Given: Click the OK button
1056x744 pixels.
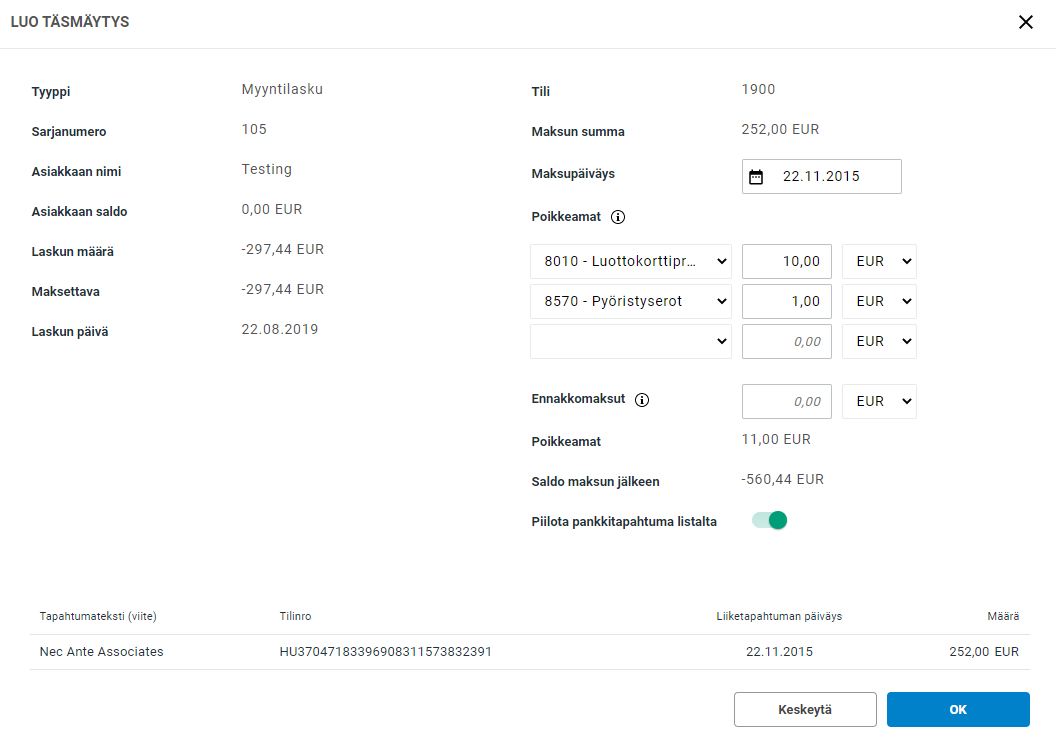Looking at the screenshot, I should click(957, 709).
